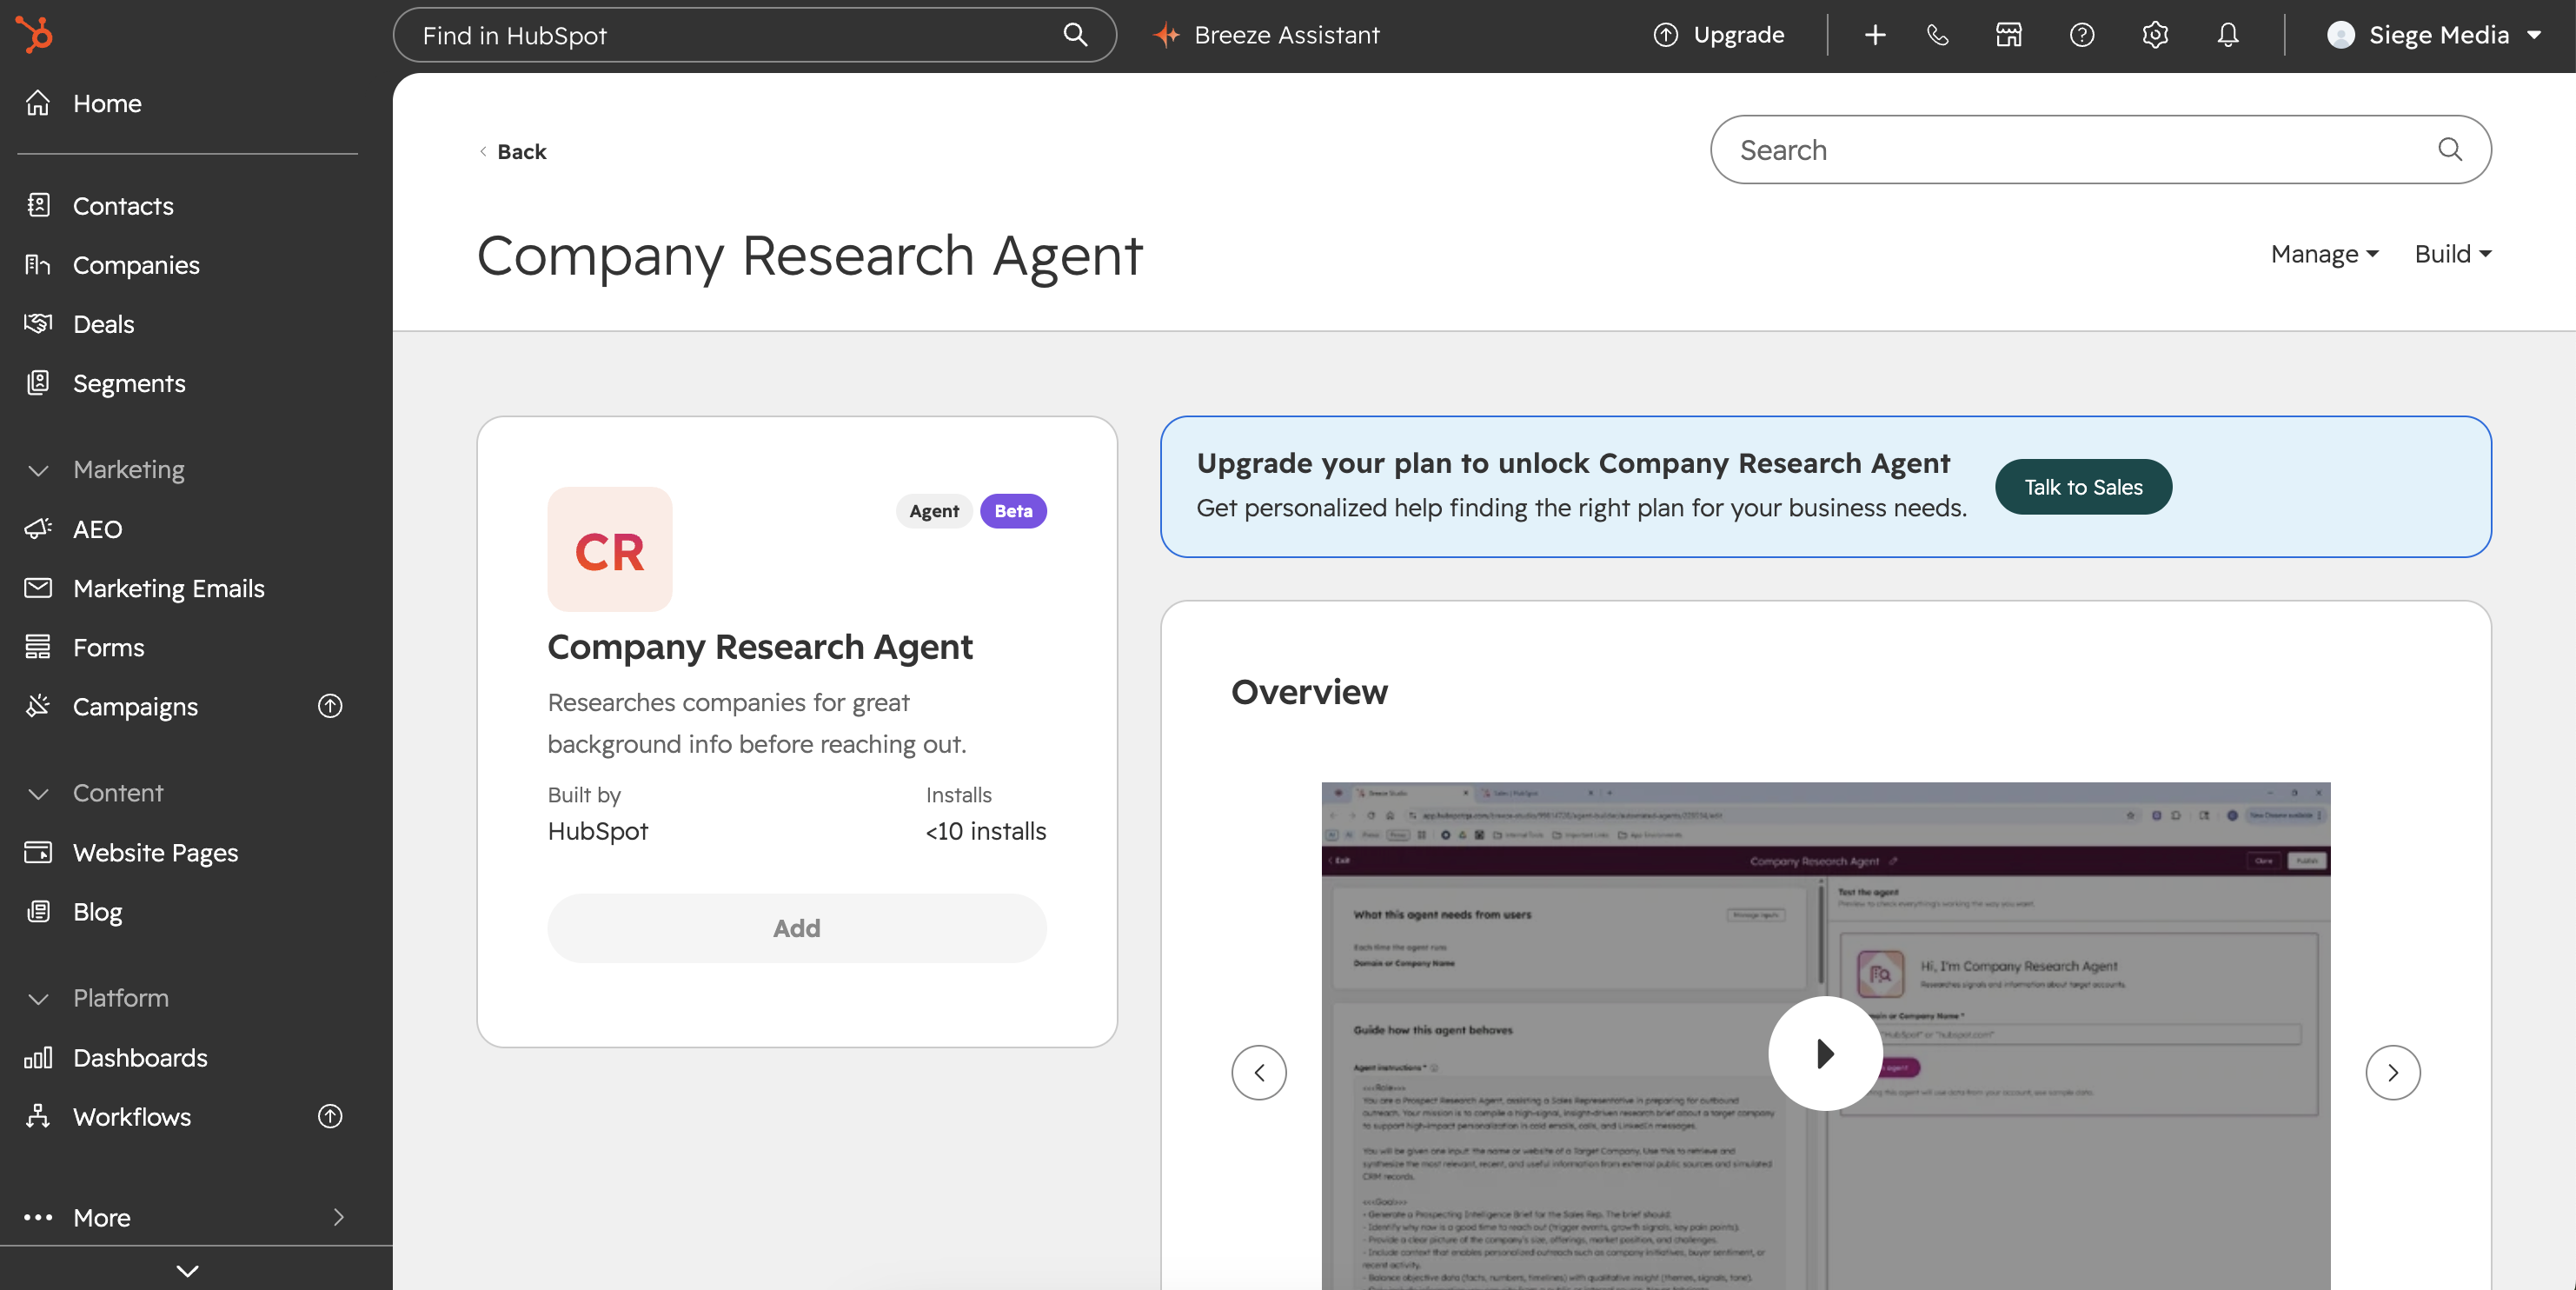Click the Upgrade link in top bar
The image size is (2576, 1290).
coord(1718,35)
